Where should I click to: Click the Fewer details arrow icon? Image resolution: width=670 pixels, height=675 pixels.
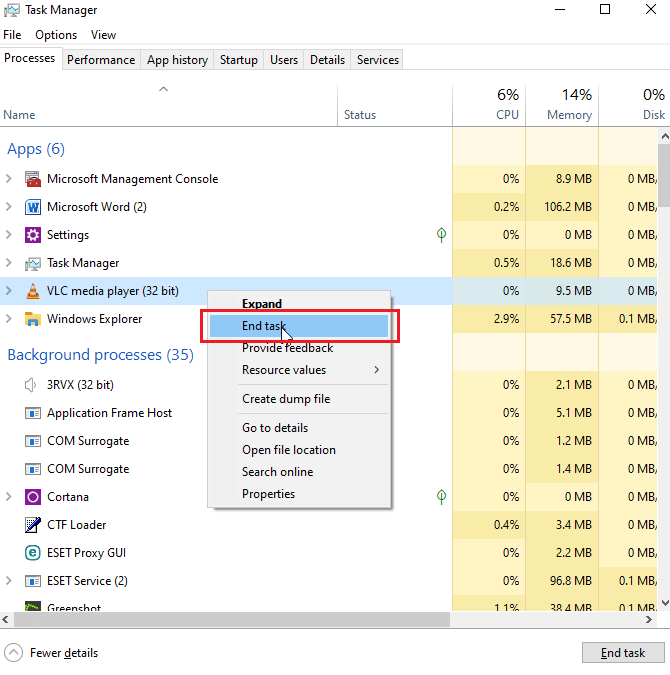13,653
